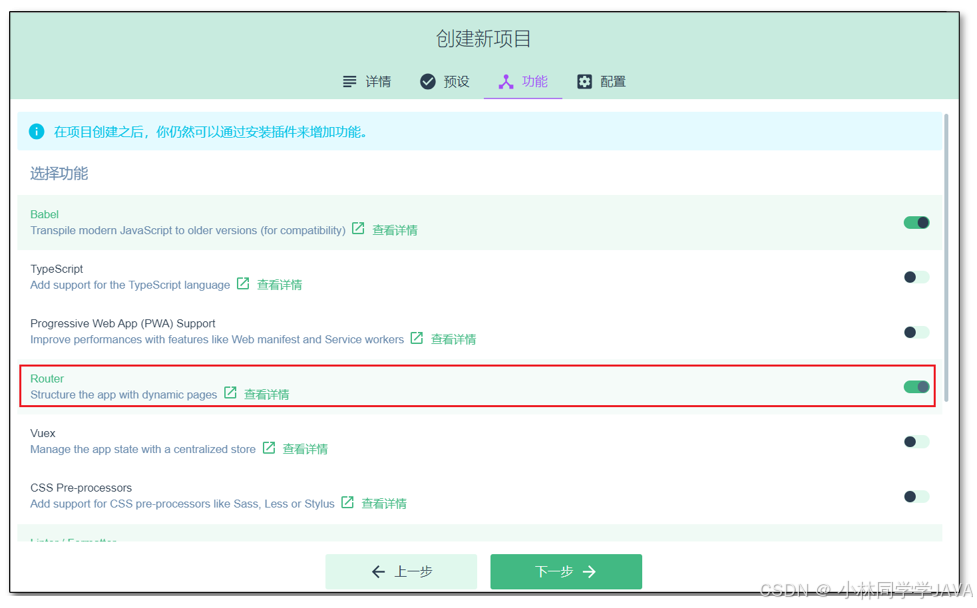Click description 'Add support for the TypeScript language'
This screenshot has width=977, height=608.
click(130, 285)
